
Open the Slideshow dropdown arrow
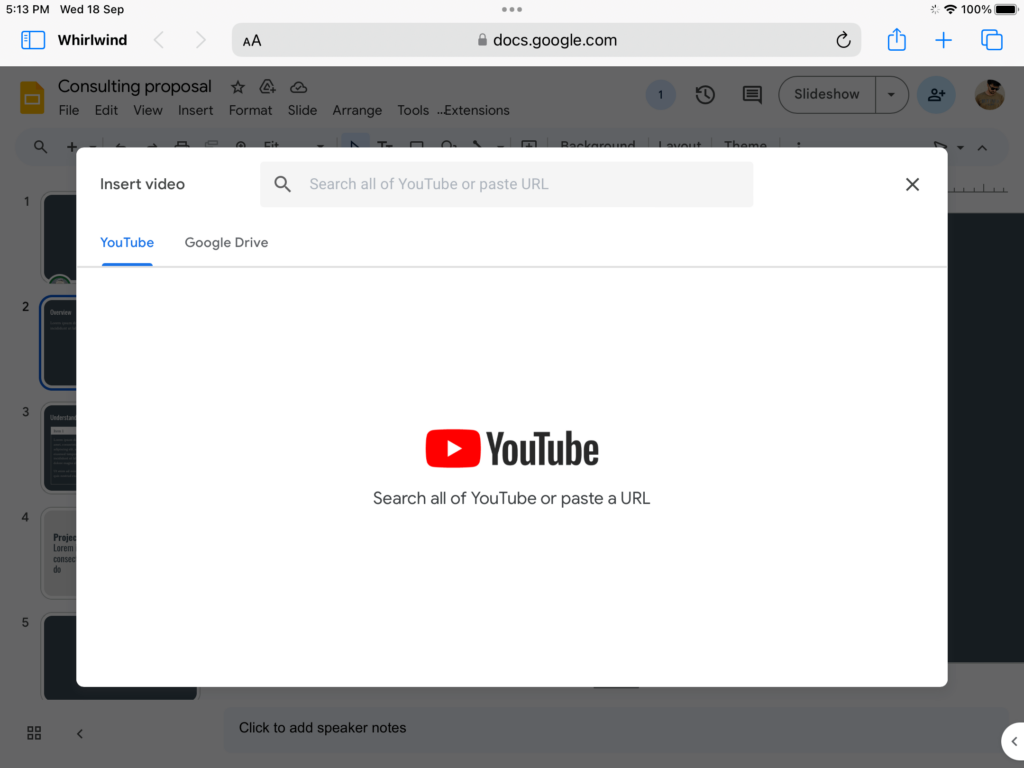point(891,94)
